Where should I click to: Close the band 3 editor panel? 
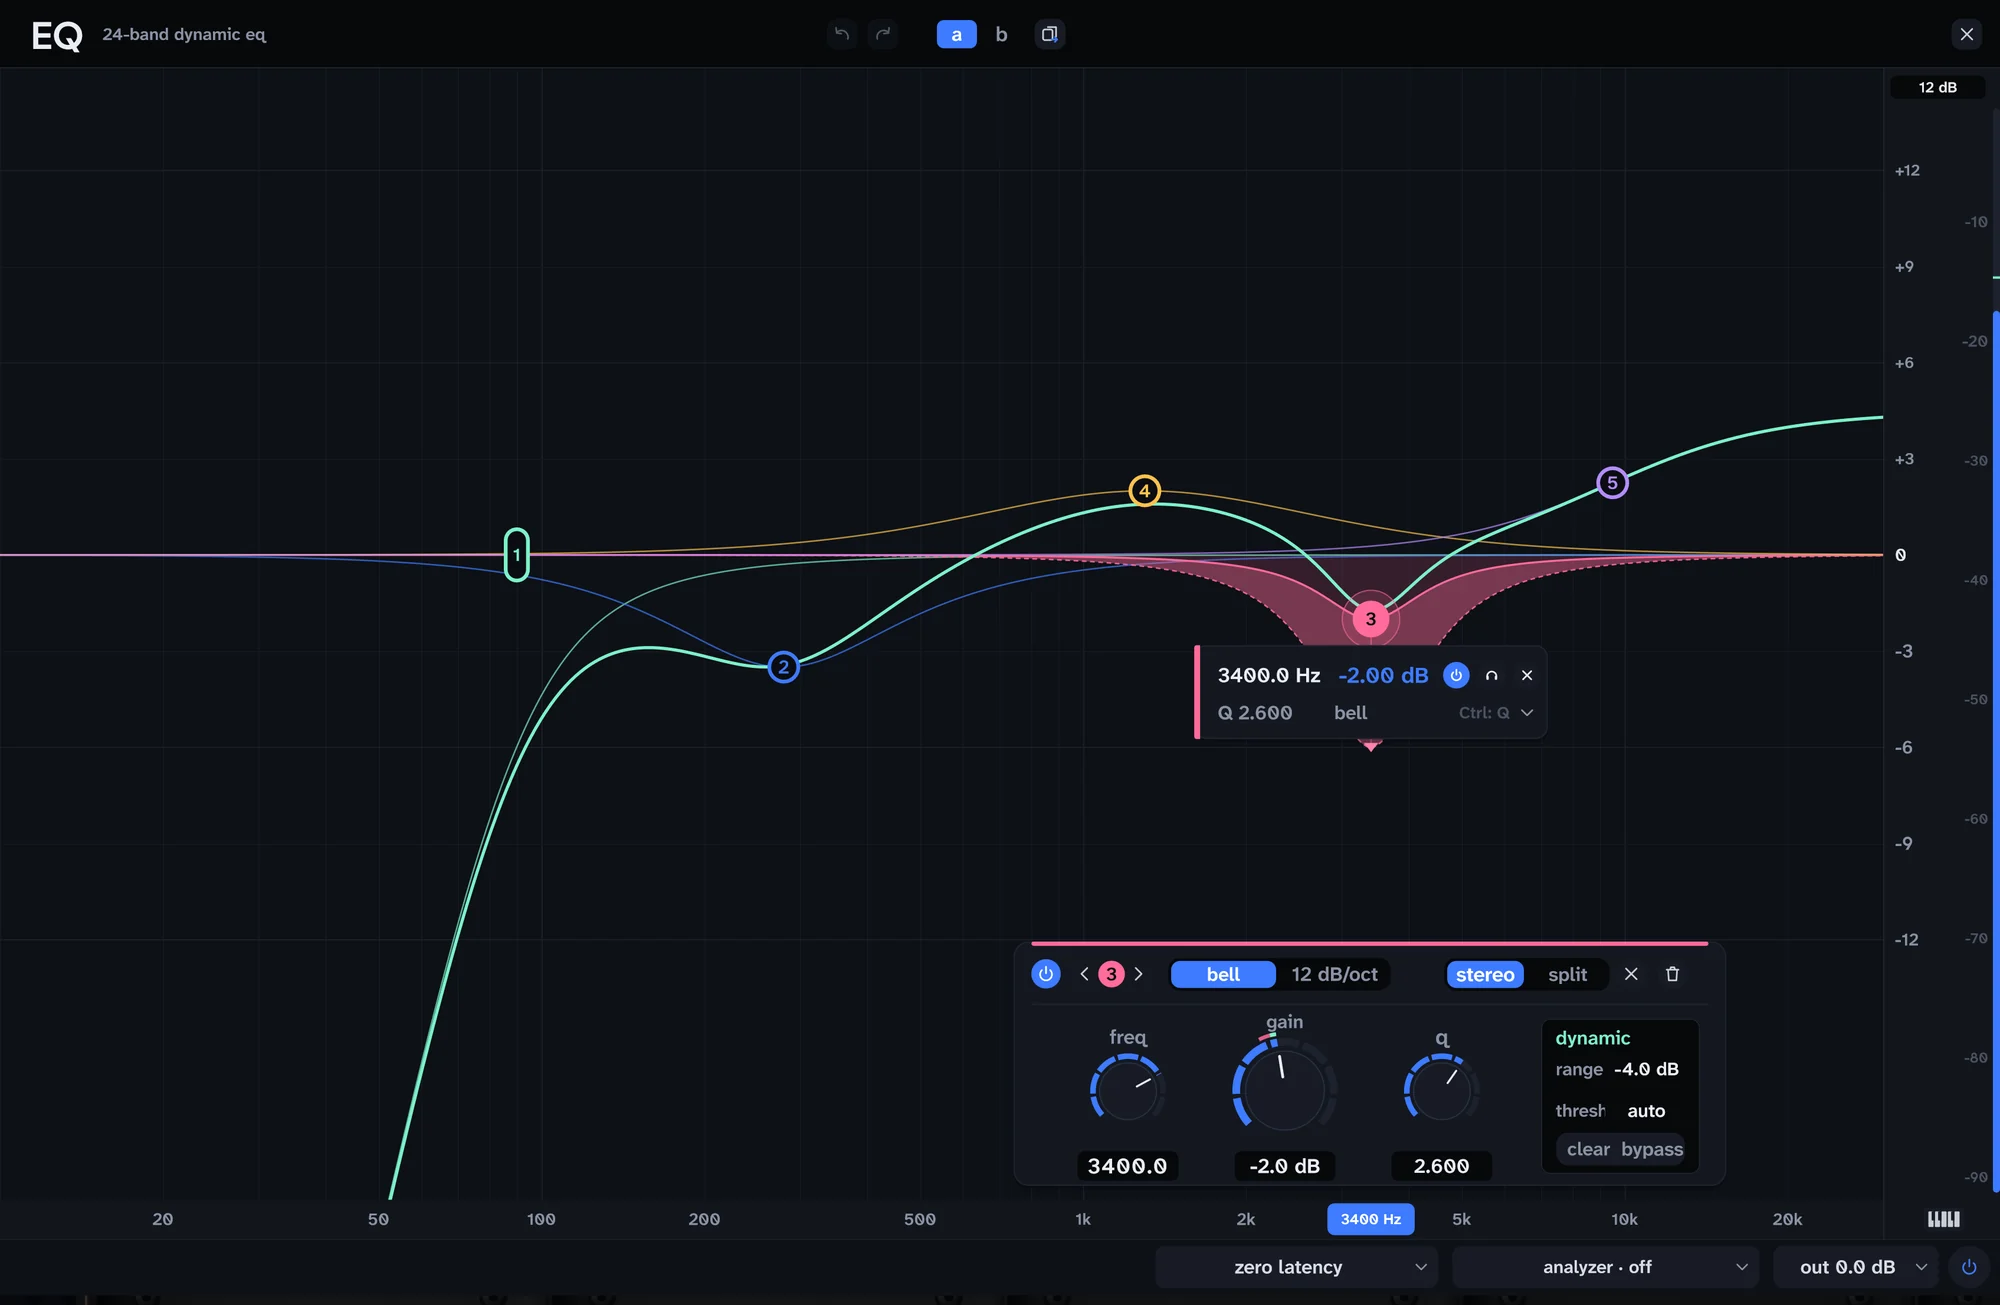coord(1631,974)
